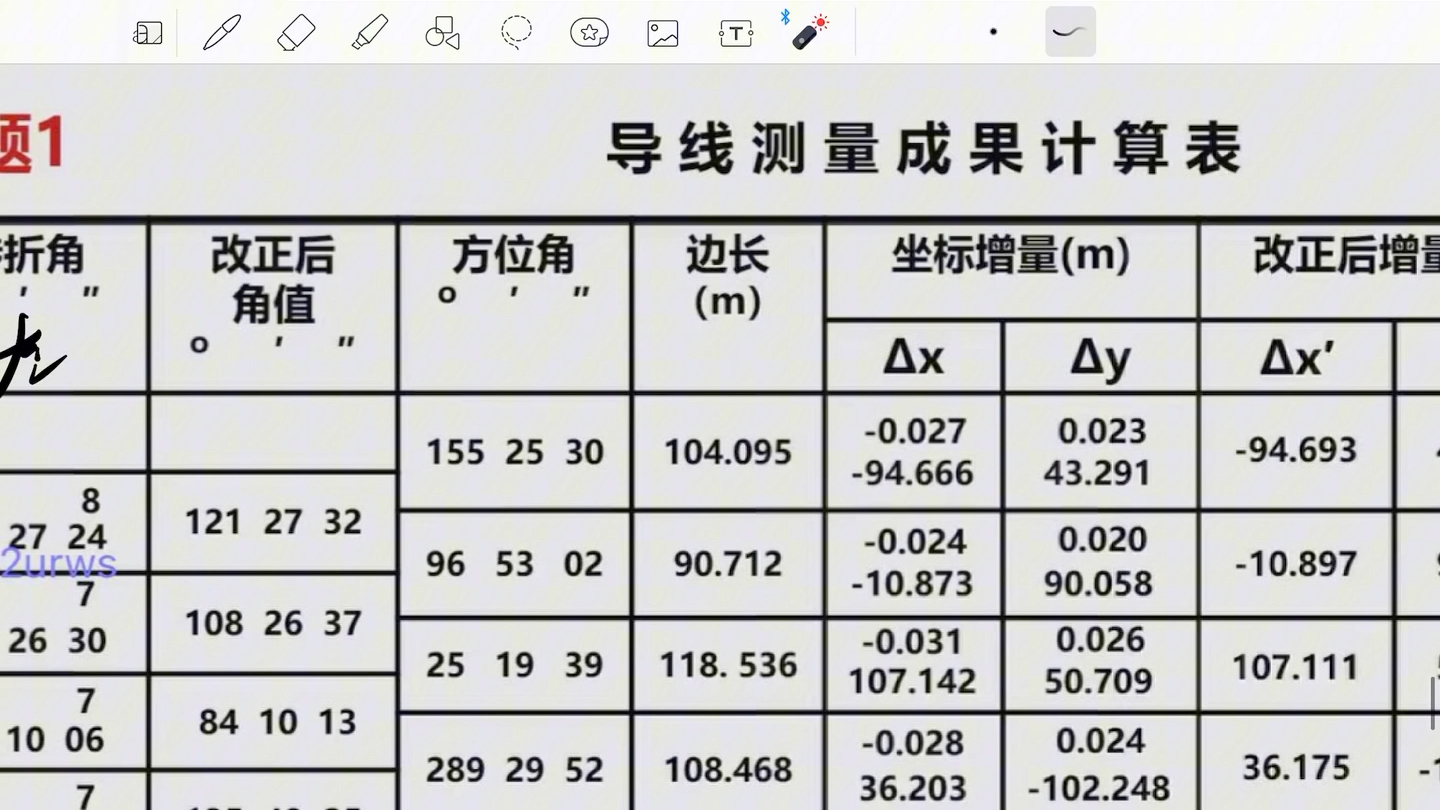Image resolution: width=1440 pixels, height=810 pixels.
Task: Click correction value 0.026
Action: [x=1100, y=640]
